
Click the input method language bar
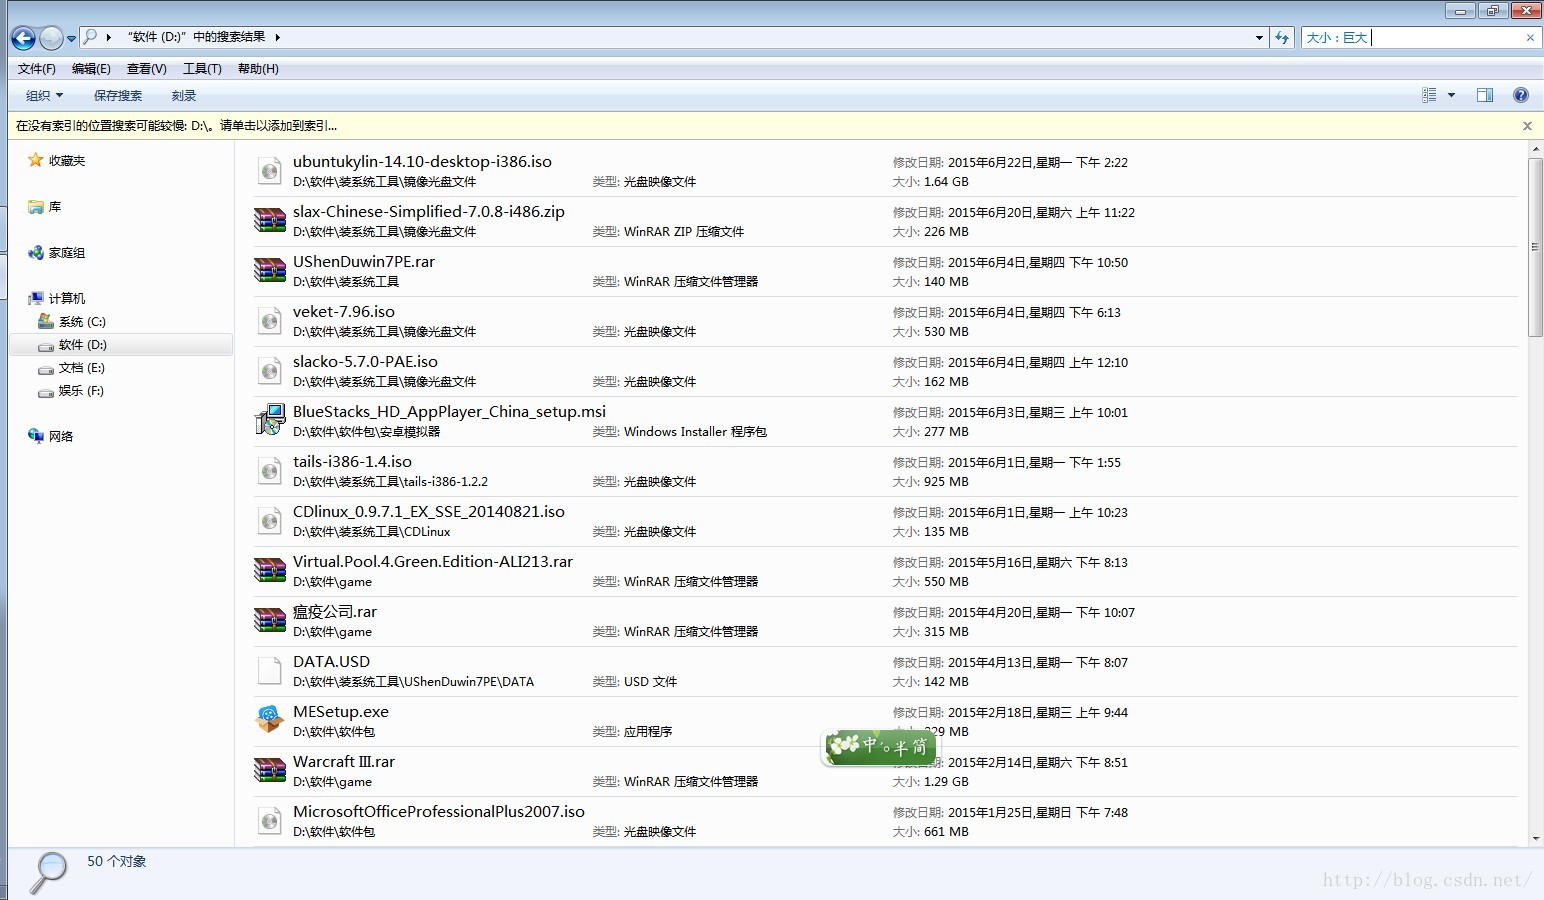[880, 746]
